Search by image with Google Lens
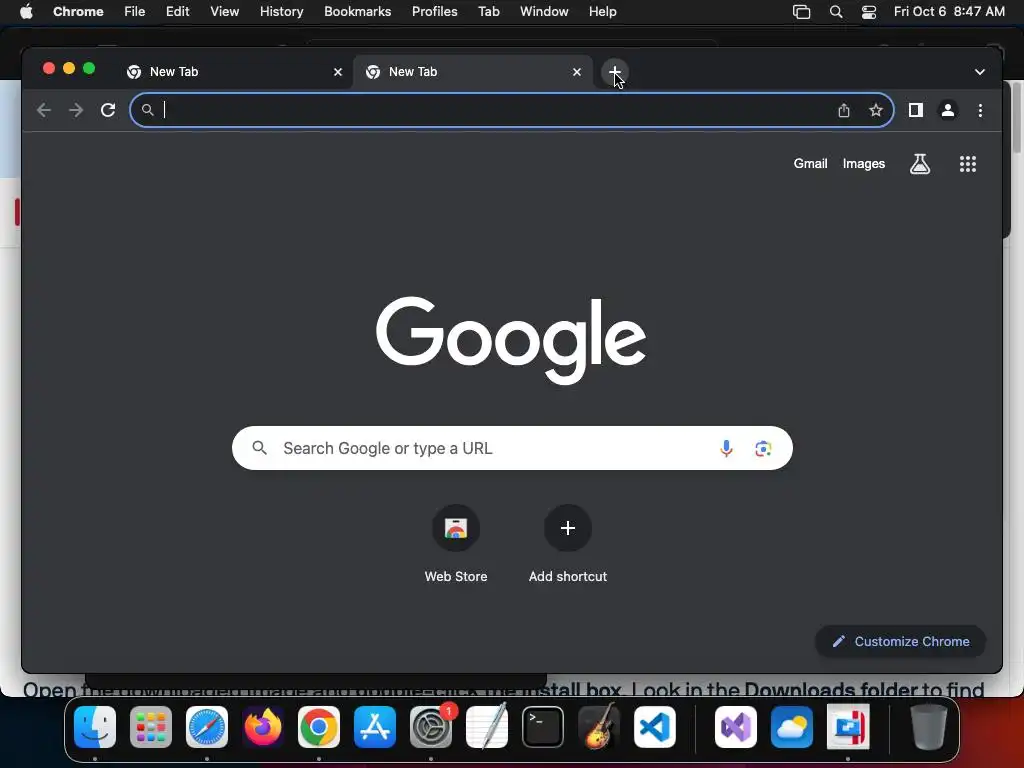Image resolution: width=1024 pixels, height=768 pixels. (x=763, y=449)
